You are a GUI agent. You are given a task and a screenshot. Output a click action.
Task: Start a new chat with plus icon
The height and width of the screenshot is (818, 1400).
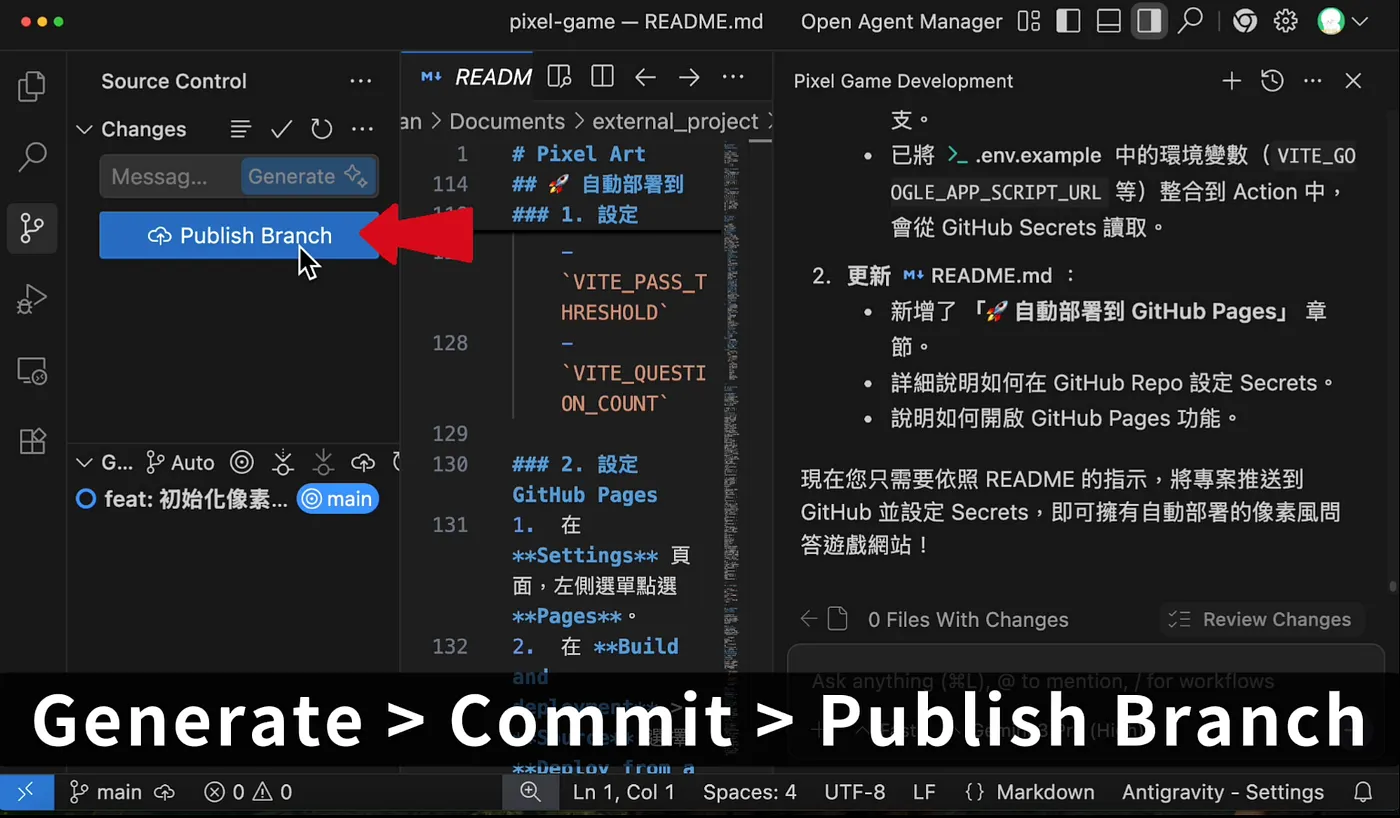click(1232, 81)
